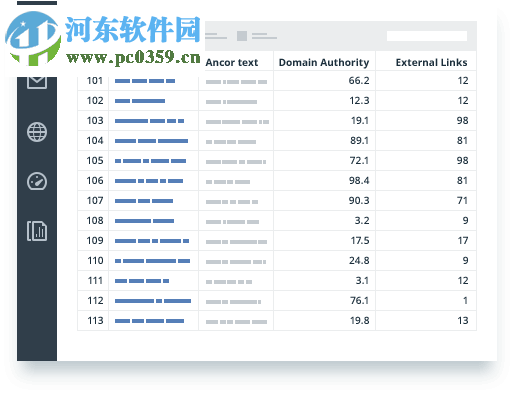Open the speedometer dashboard sidebar icon
The height and width of the screenshot is (394, 514).
click(x=37, y=181)
